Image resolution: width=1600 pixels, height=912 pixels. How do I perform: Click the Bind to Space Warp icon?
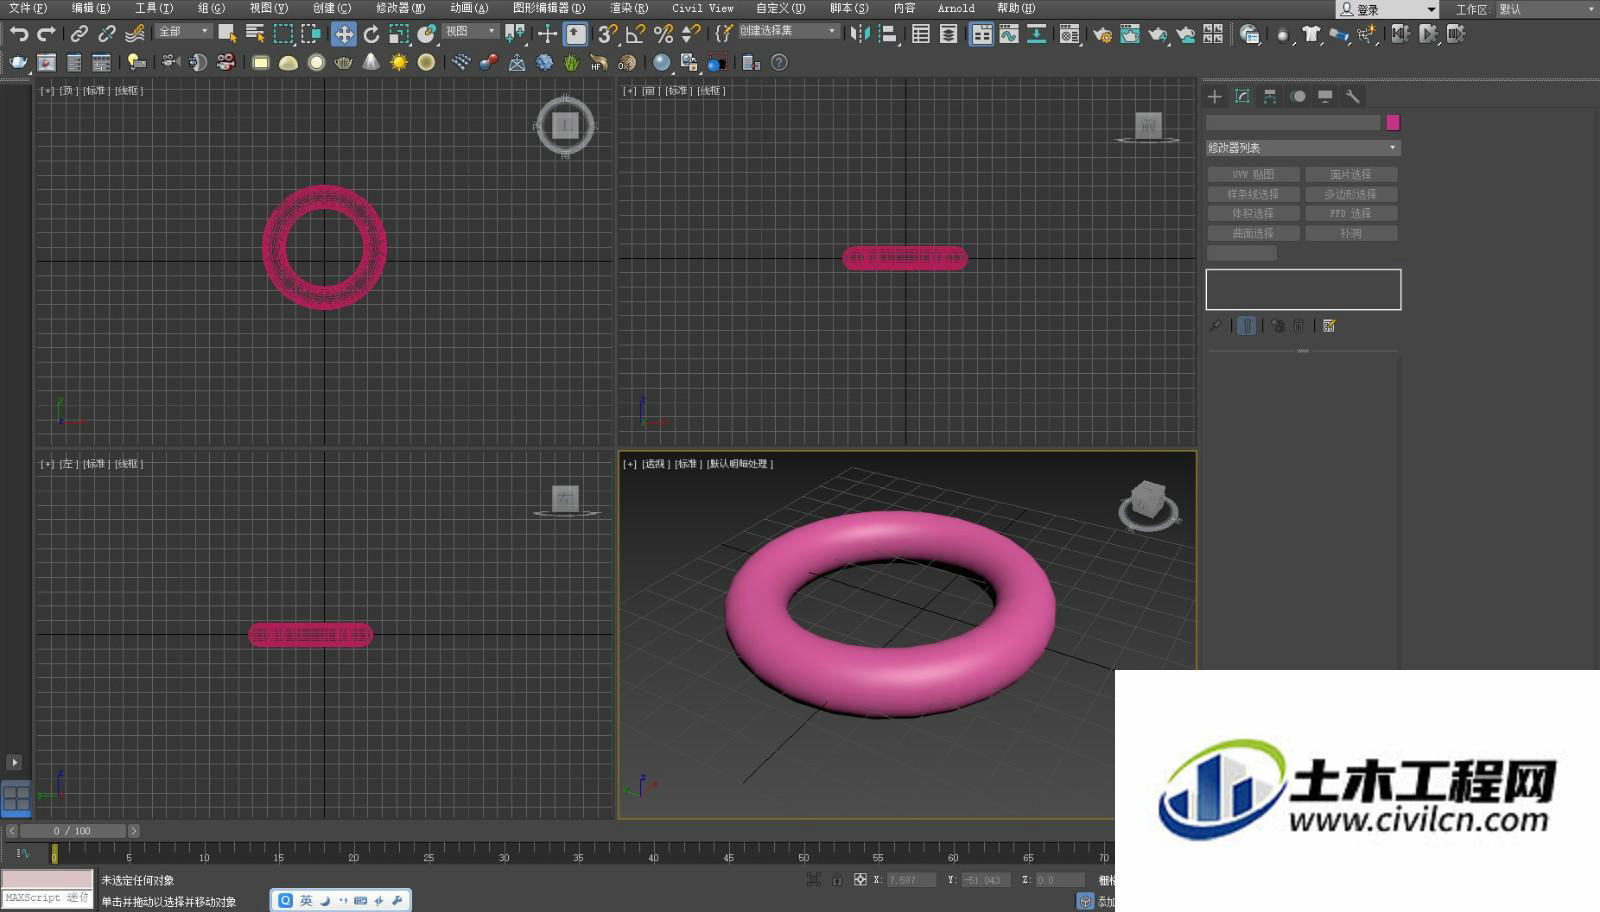(x=135, y=34)
